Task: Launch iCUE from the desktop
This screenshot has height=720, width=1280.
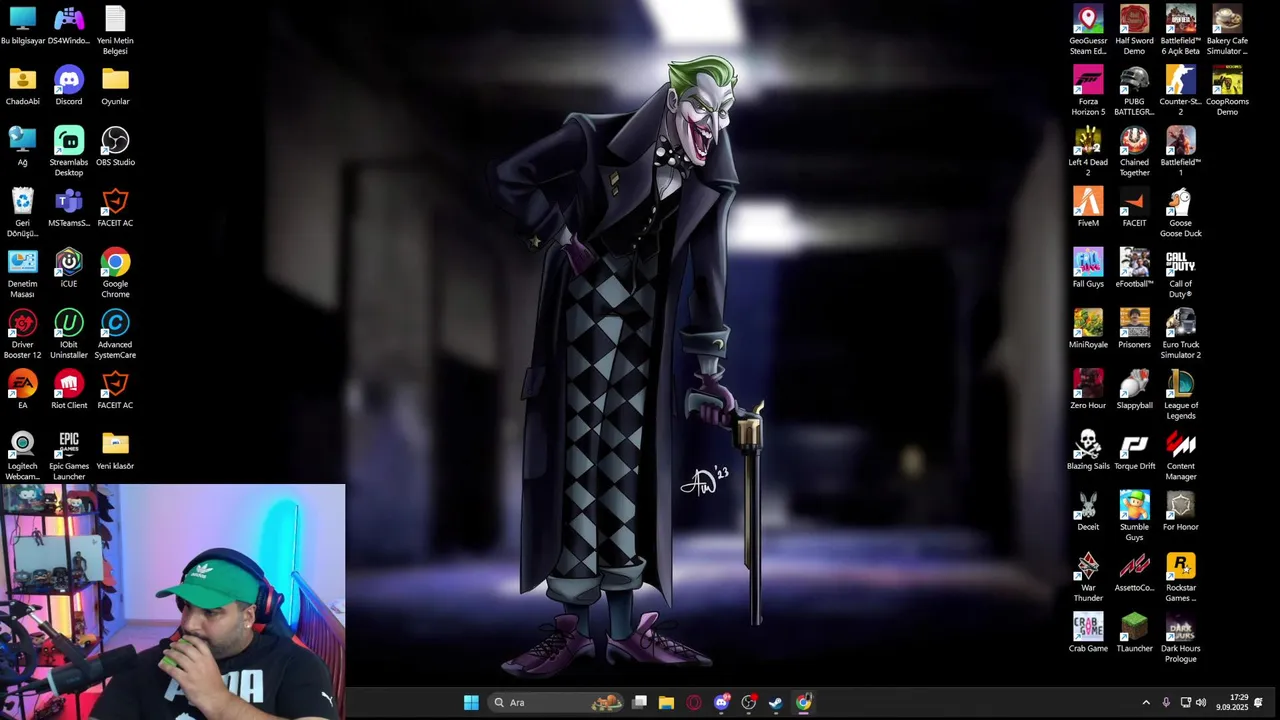Action: pos(69,269)
